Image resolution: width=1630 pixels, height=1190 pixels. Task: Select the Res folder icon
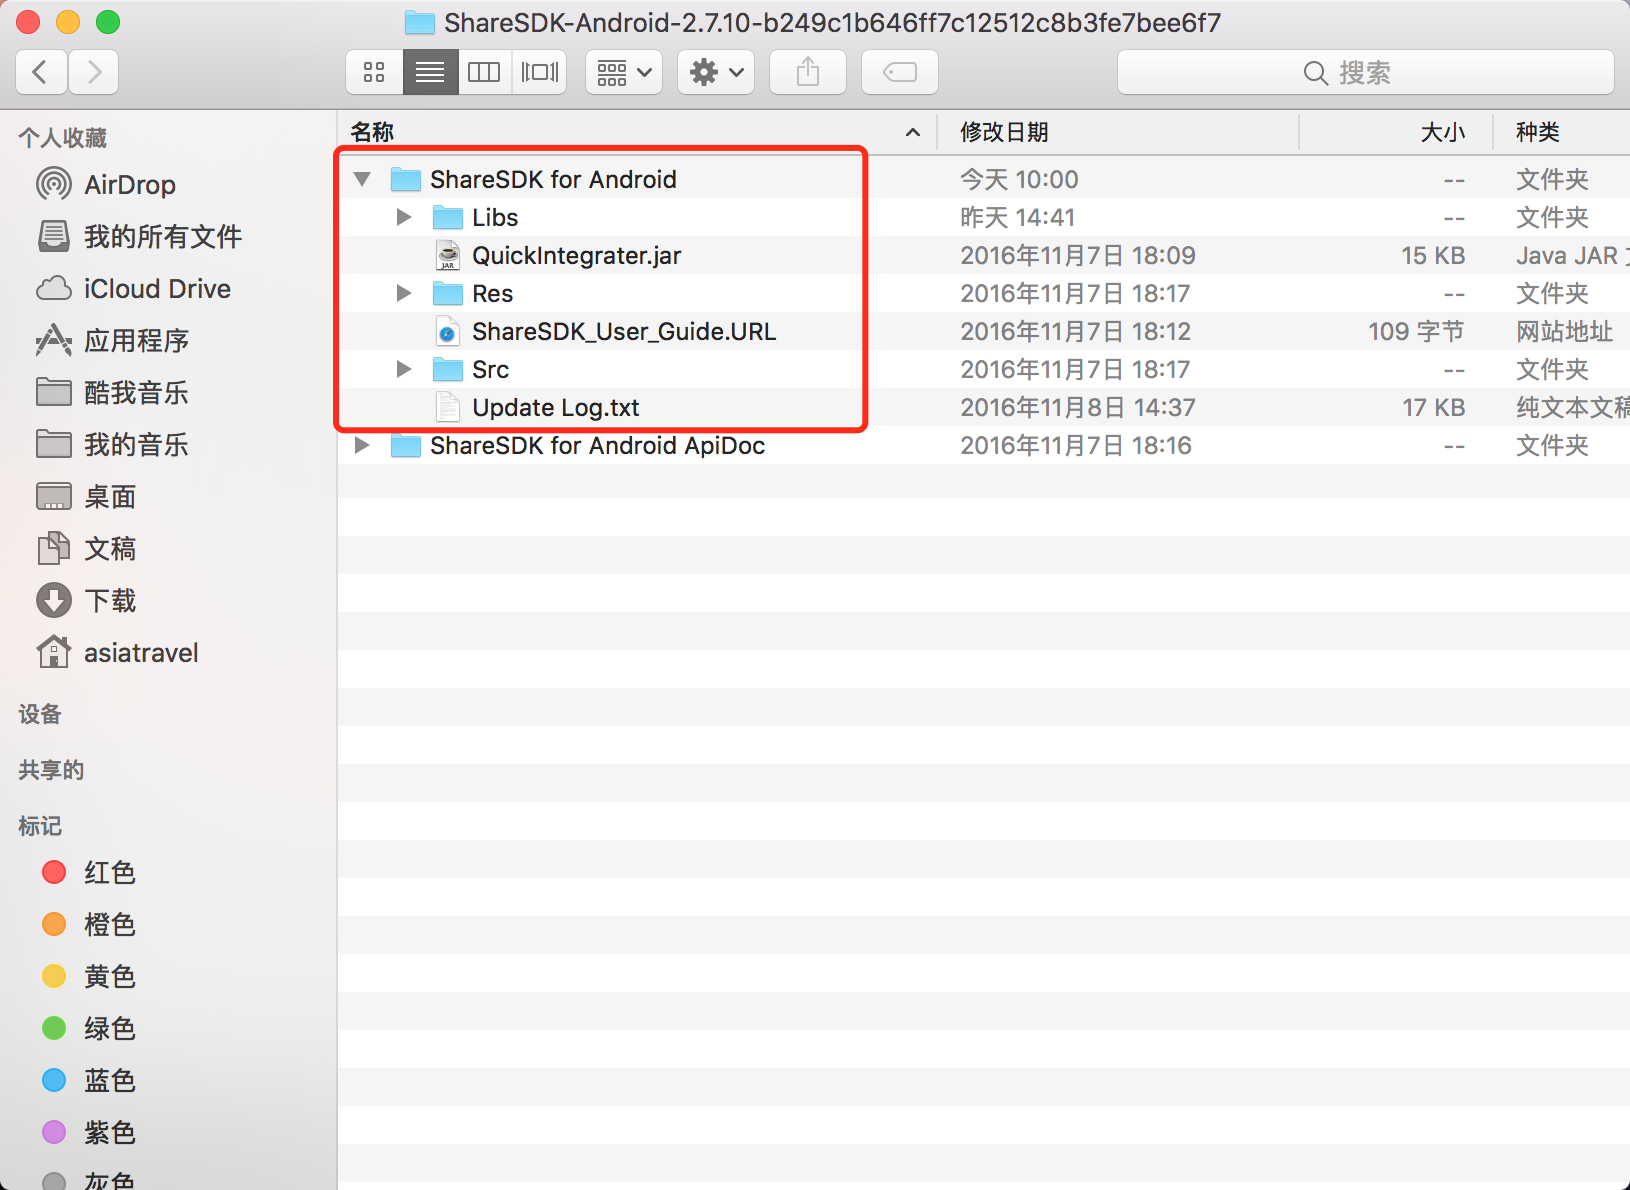pos(447,293)
